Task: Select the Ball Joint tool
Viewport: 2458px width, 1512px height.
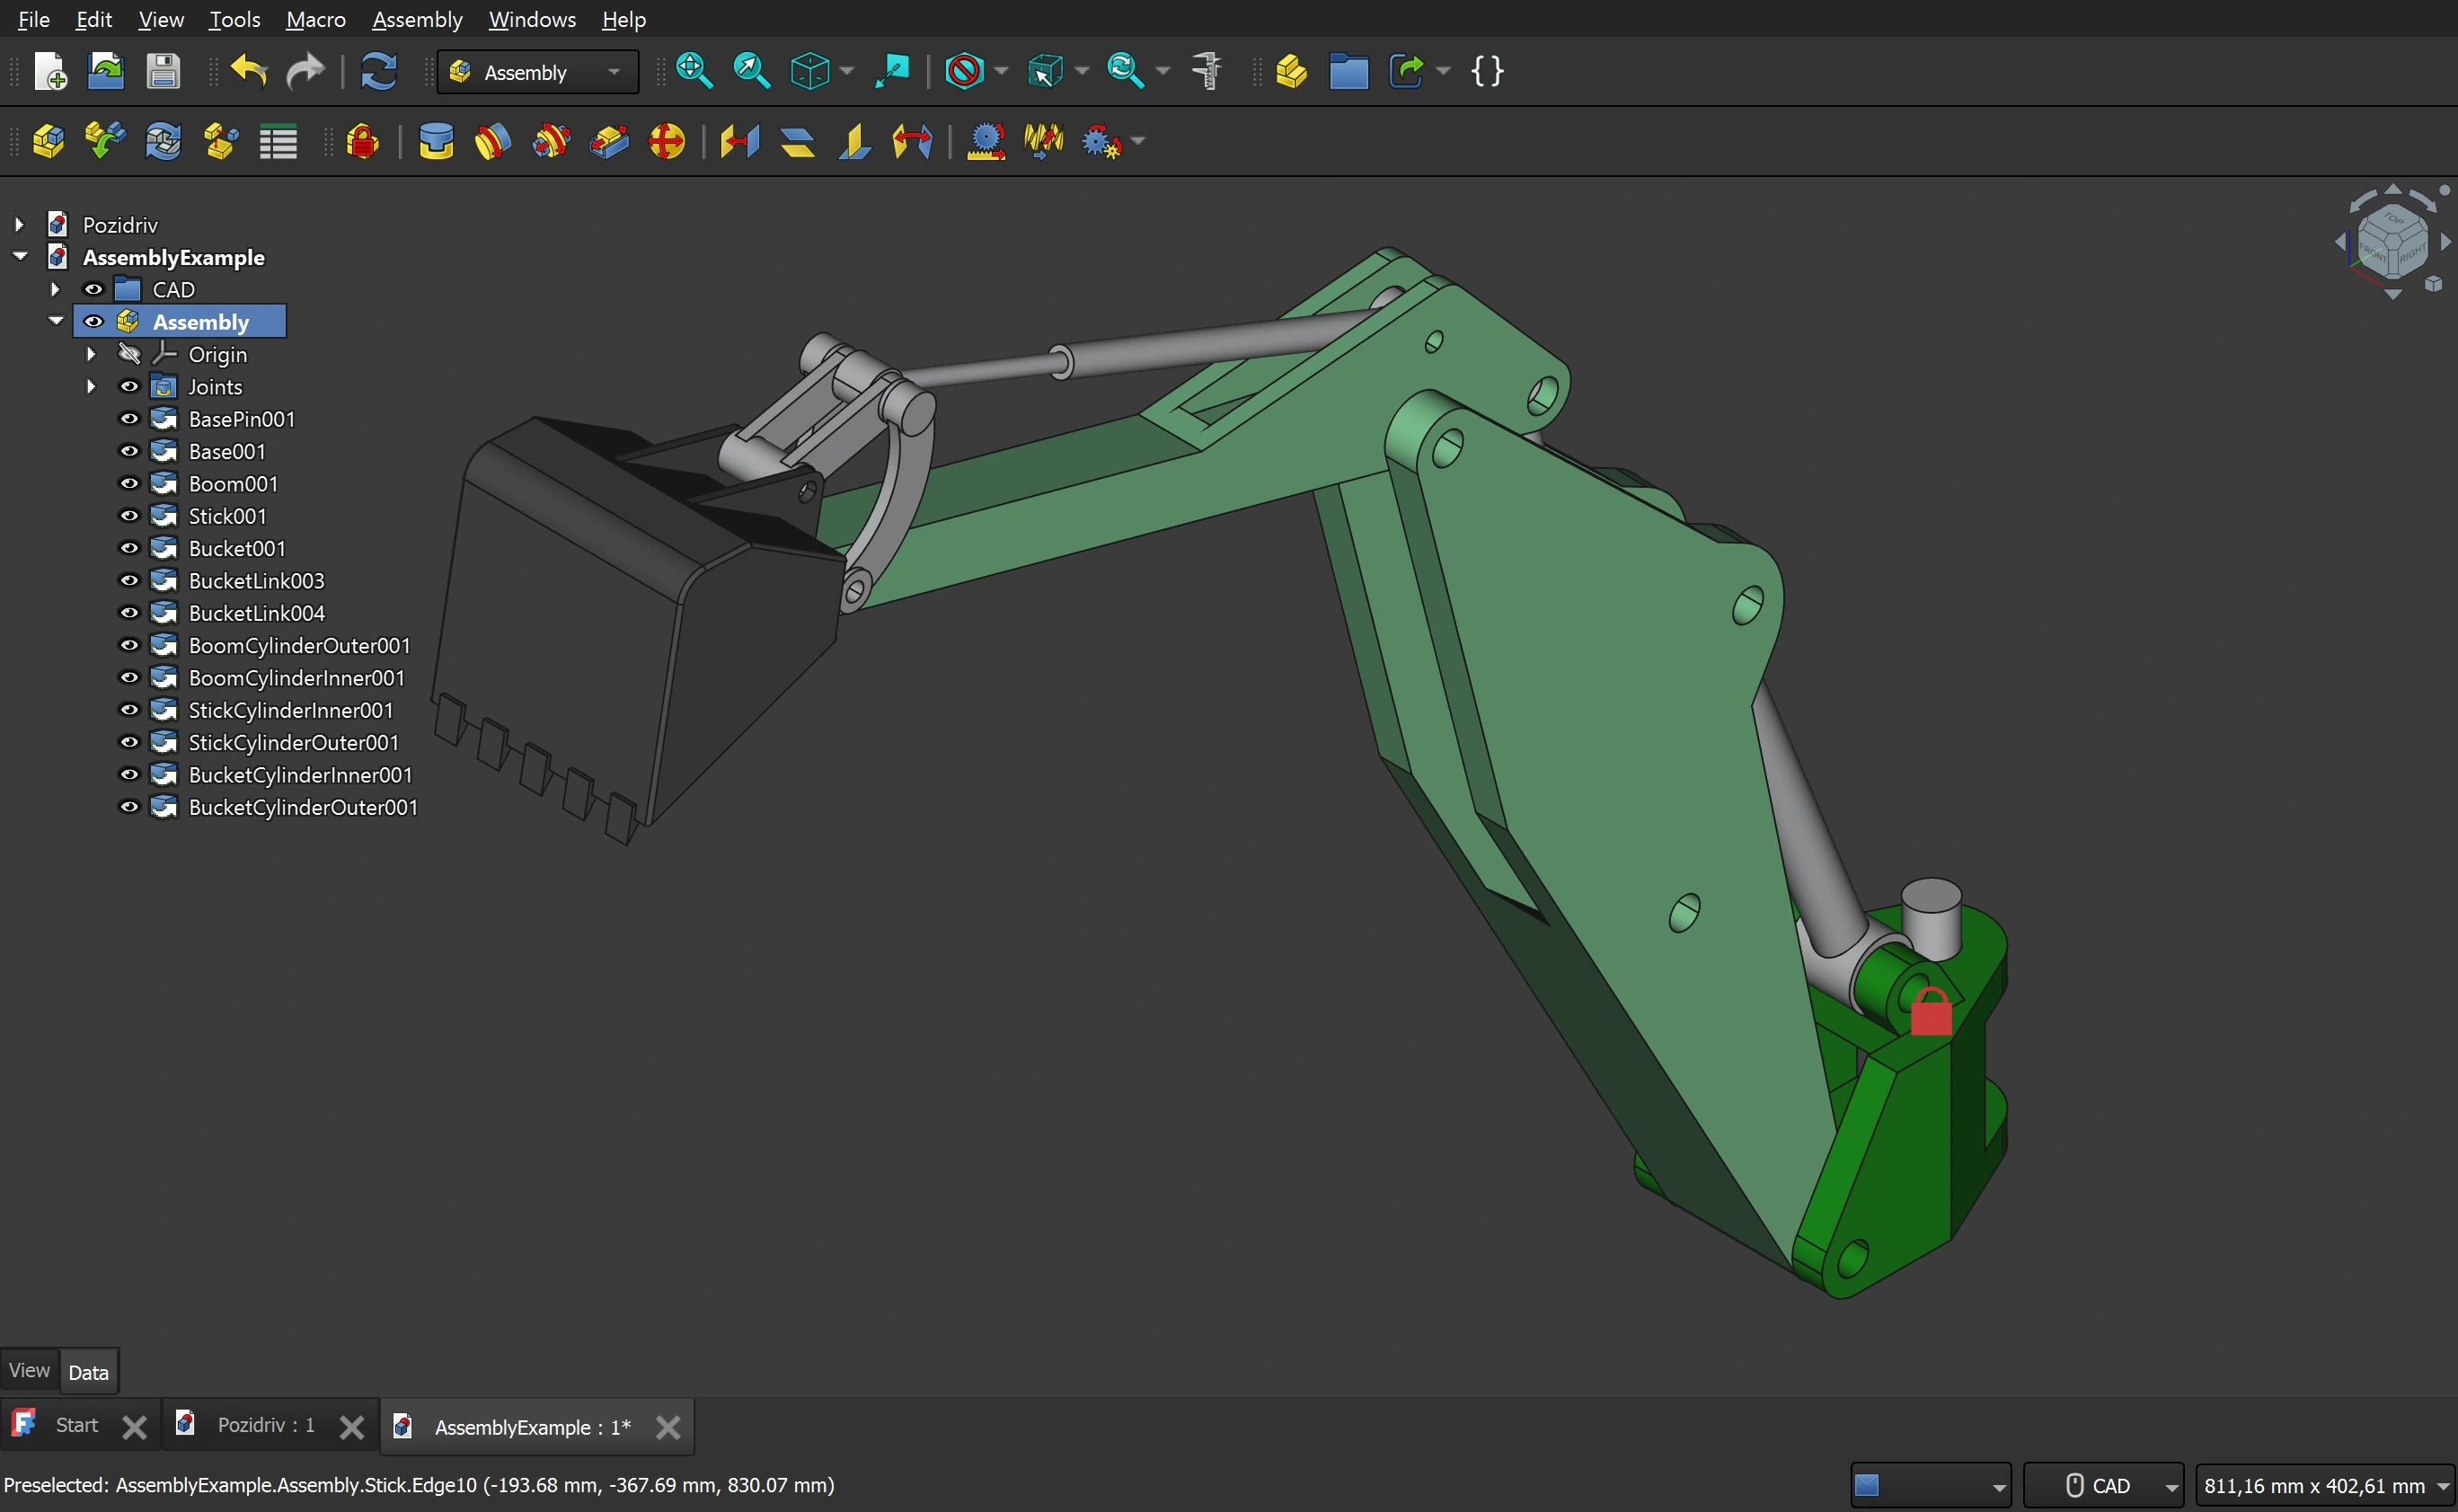Action: pos(667,142)
